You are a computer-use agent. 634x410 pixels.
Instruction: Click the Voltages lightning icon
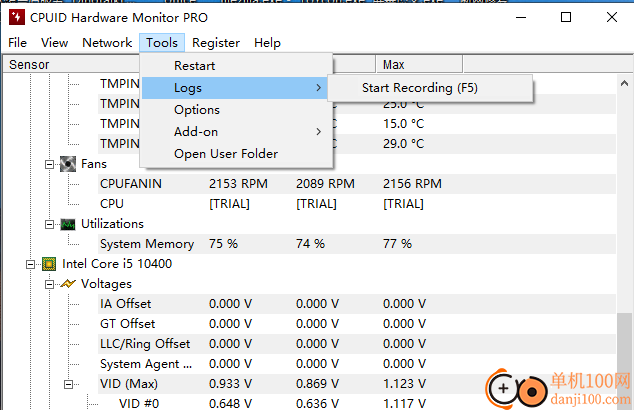point(68,284)
